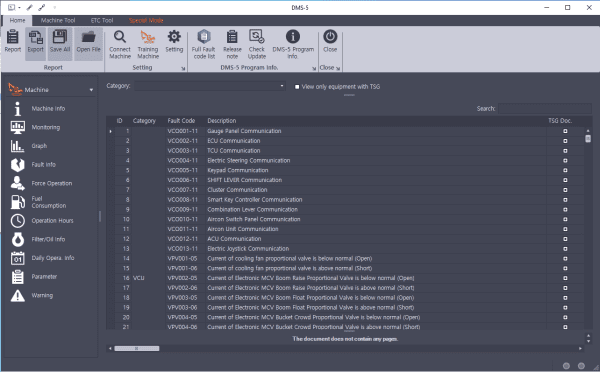Click the vertical table scrollbar thumb
600x372 pixels.
pyautogui.click(x=588, y=139)
